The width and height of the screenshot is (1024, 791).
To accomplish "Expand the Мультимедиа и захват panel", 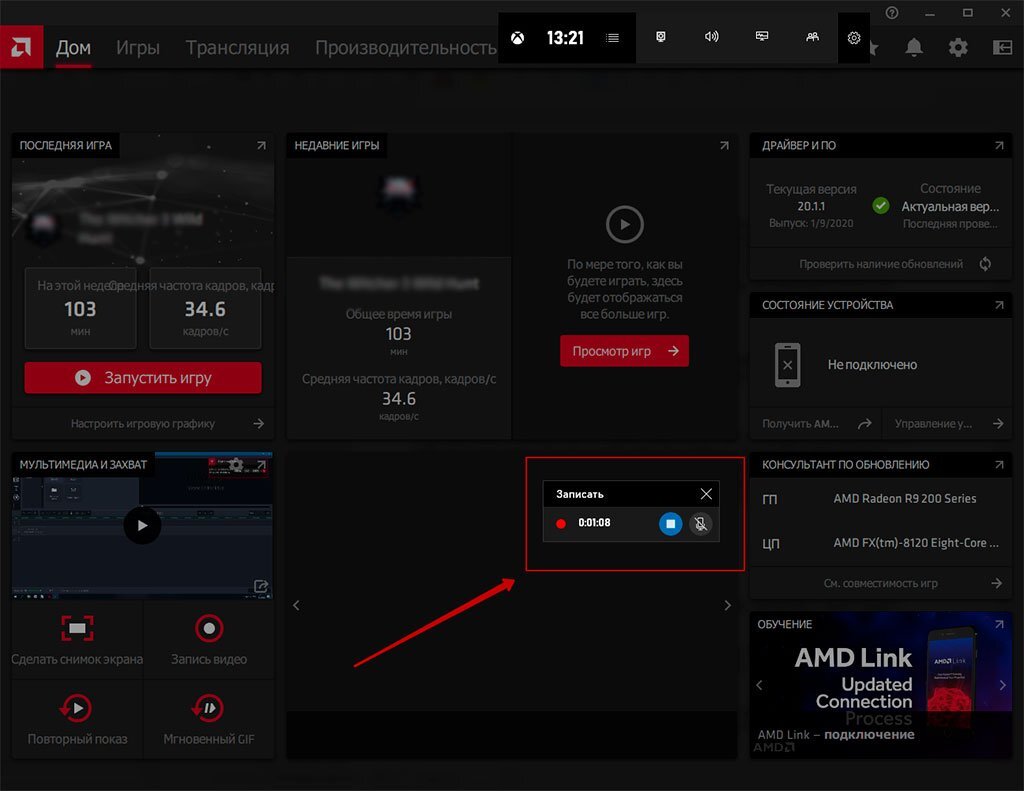I will coord(261,465).
